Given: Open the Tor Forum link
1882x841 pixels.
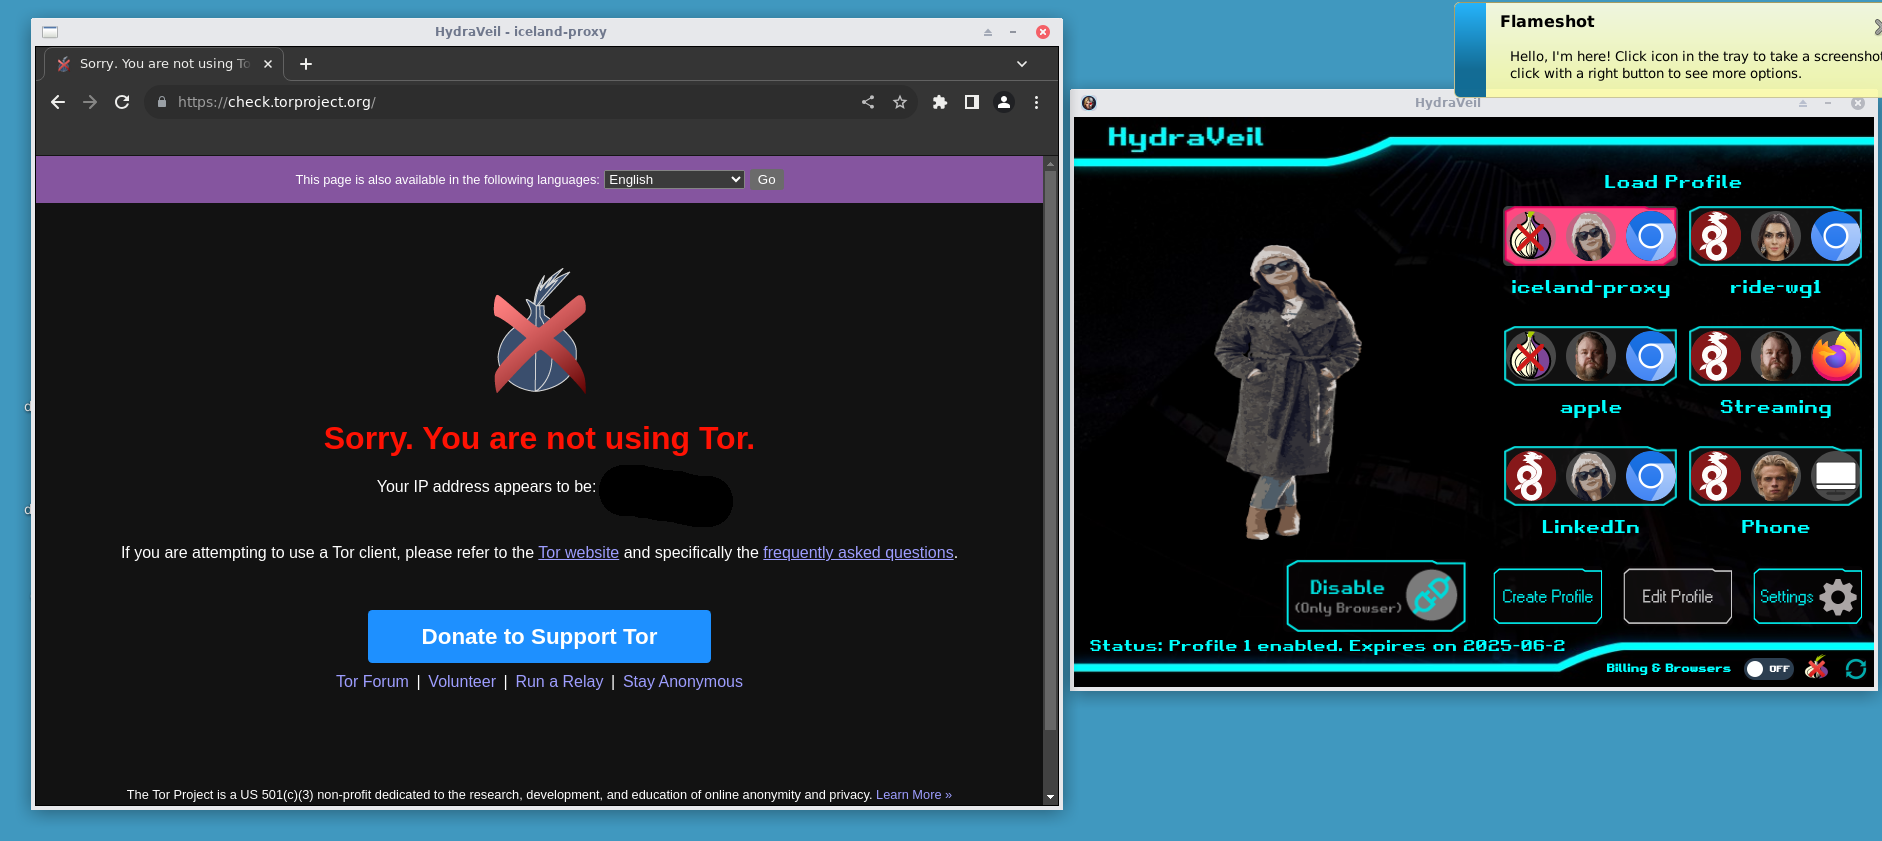Looking at the screenshot, I should click(372, 681).
